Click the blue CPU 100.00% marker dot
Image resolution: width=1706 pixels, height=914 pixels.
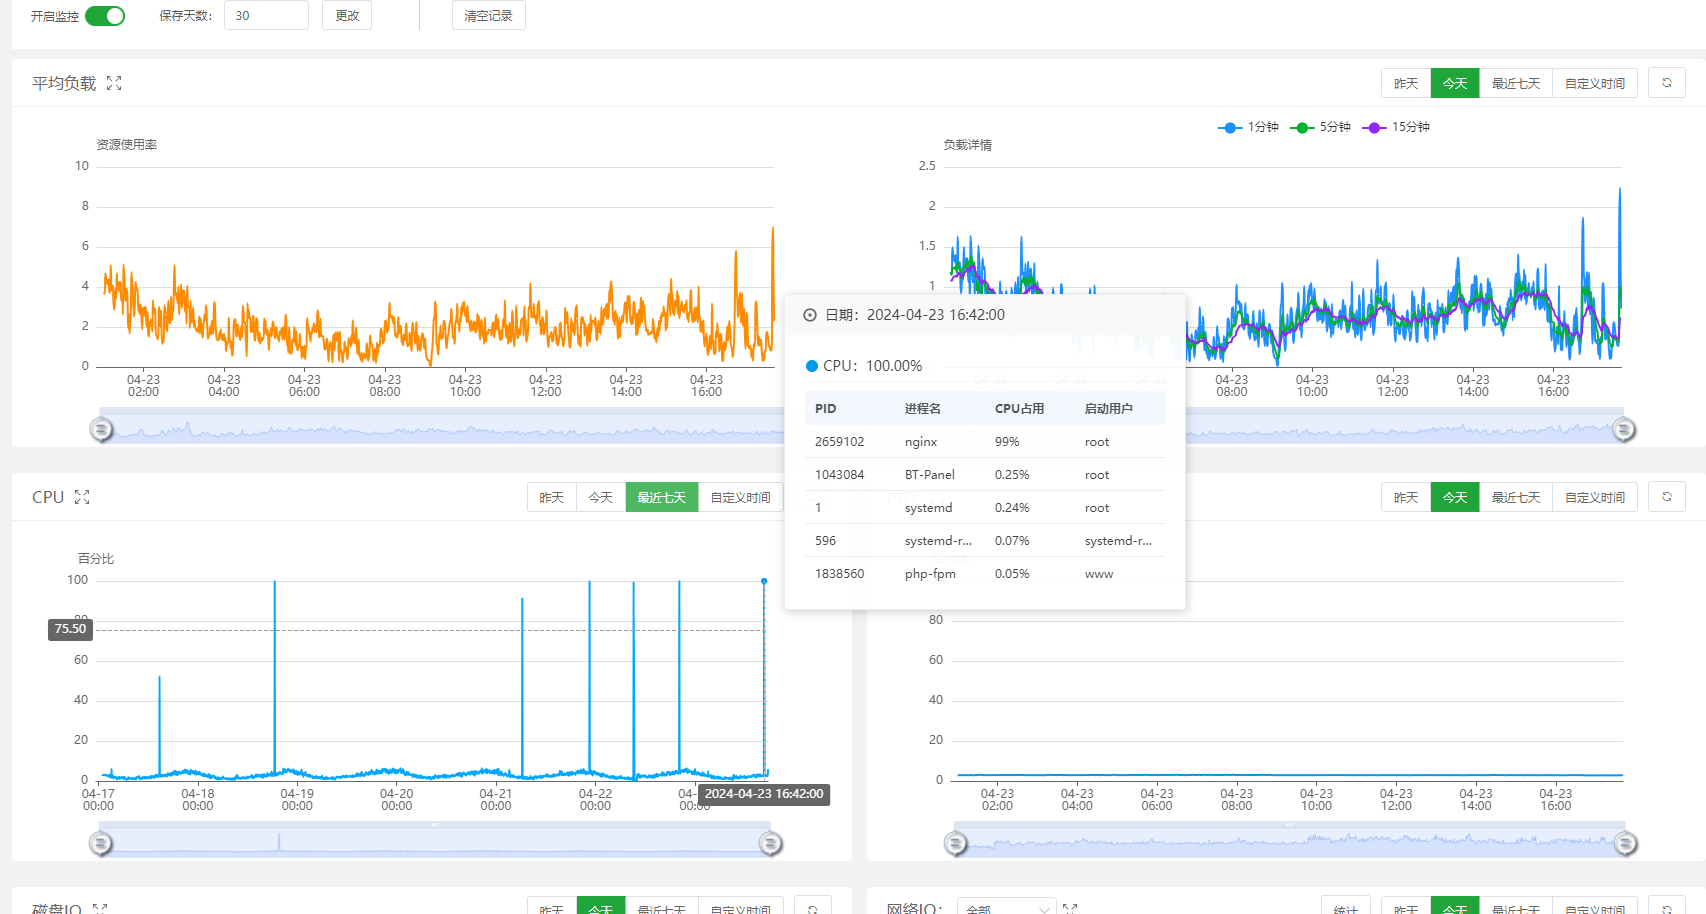pyautogui.click(x=812, y=366)
